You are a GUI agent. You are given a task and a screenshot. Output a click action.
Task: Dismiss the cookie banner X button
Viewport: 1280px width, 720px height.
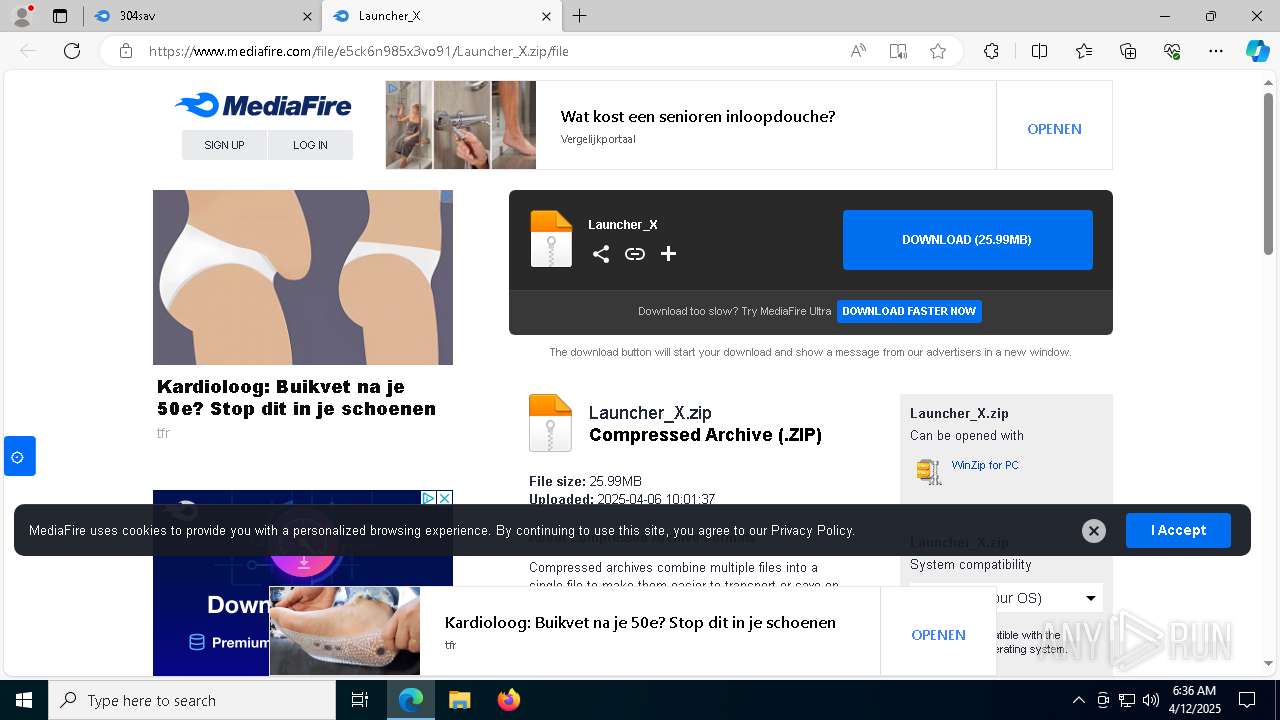(1094, 531)
